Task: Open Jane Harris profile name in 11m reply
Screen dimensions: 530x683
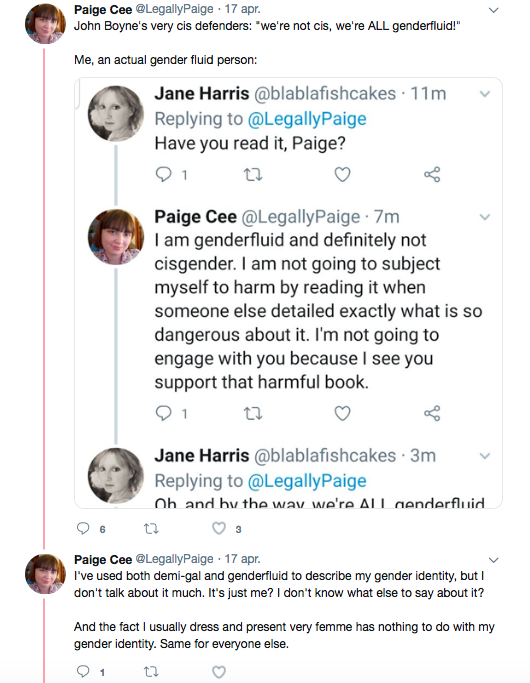Action: point(202,93)
